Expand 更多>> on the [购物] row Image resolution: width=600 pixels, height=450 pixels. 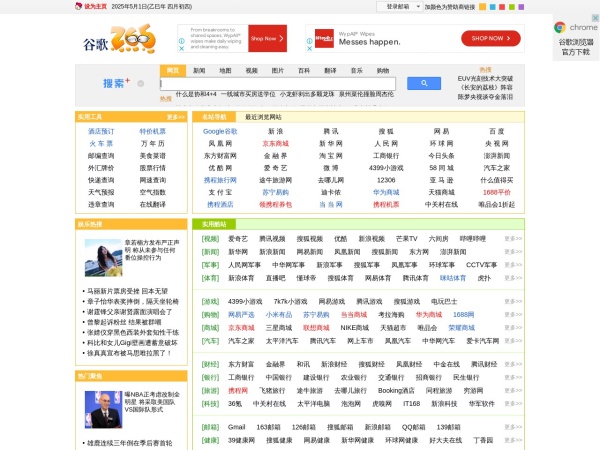click(513, 314)
